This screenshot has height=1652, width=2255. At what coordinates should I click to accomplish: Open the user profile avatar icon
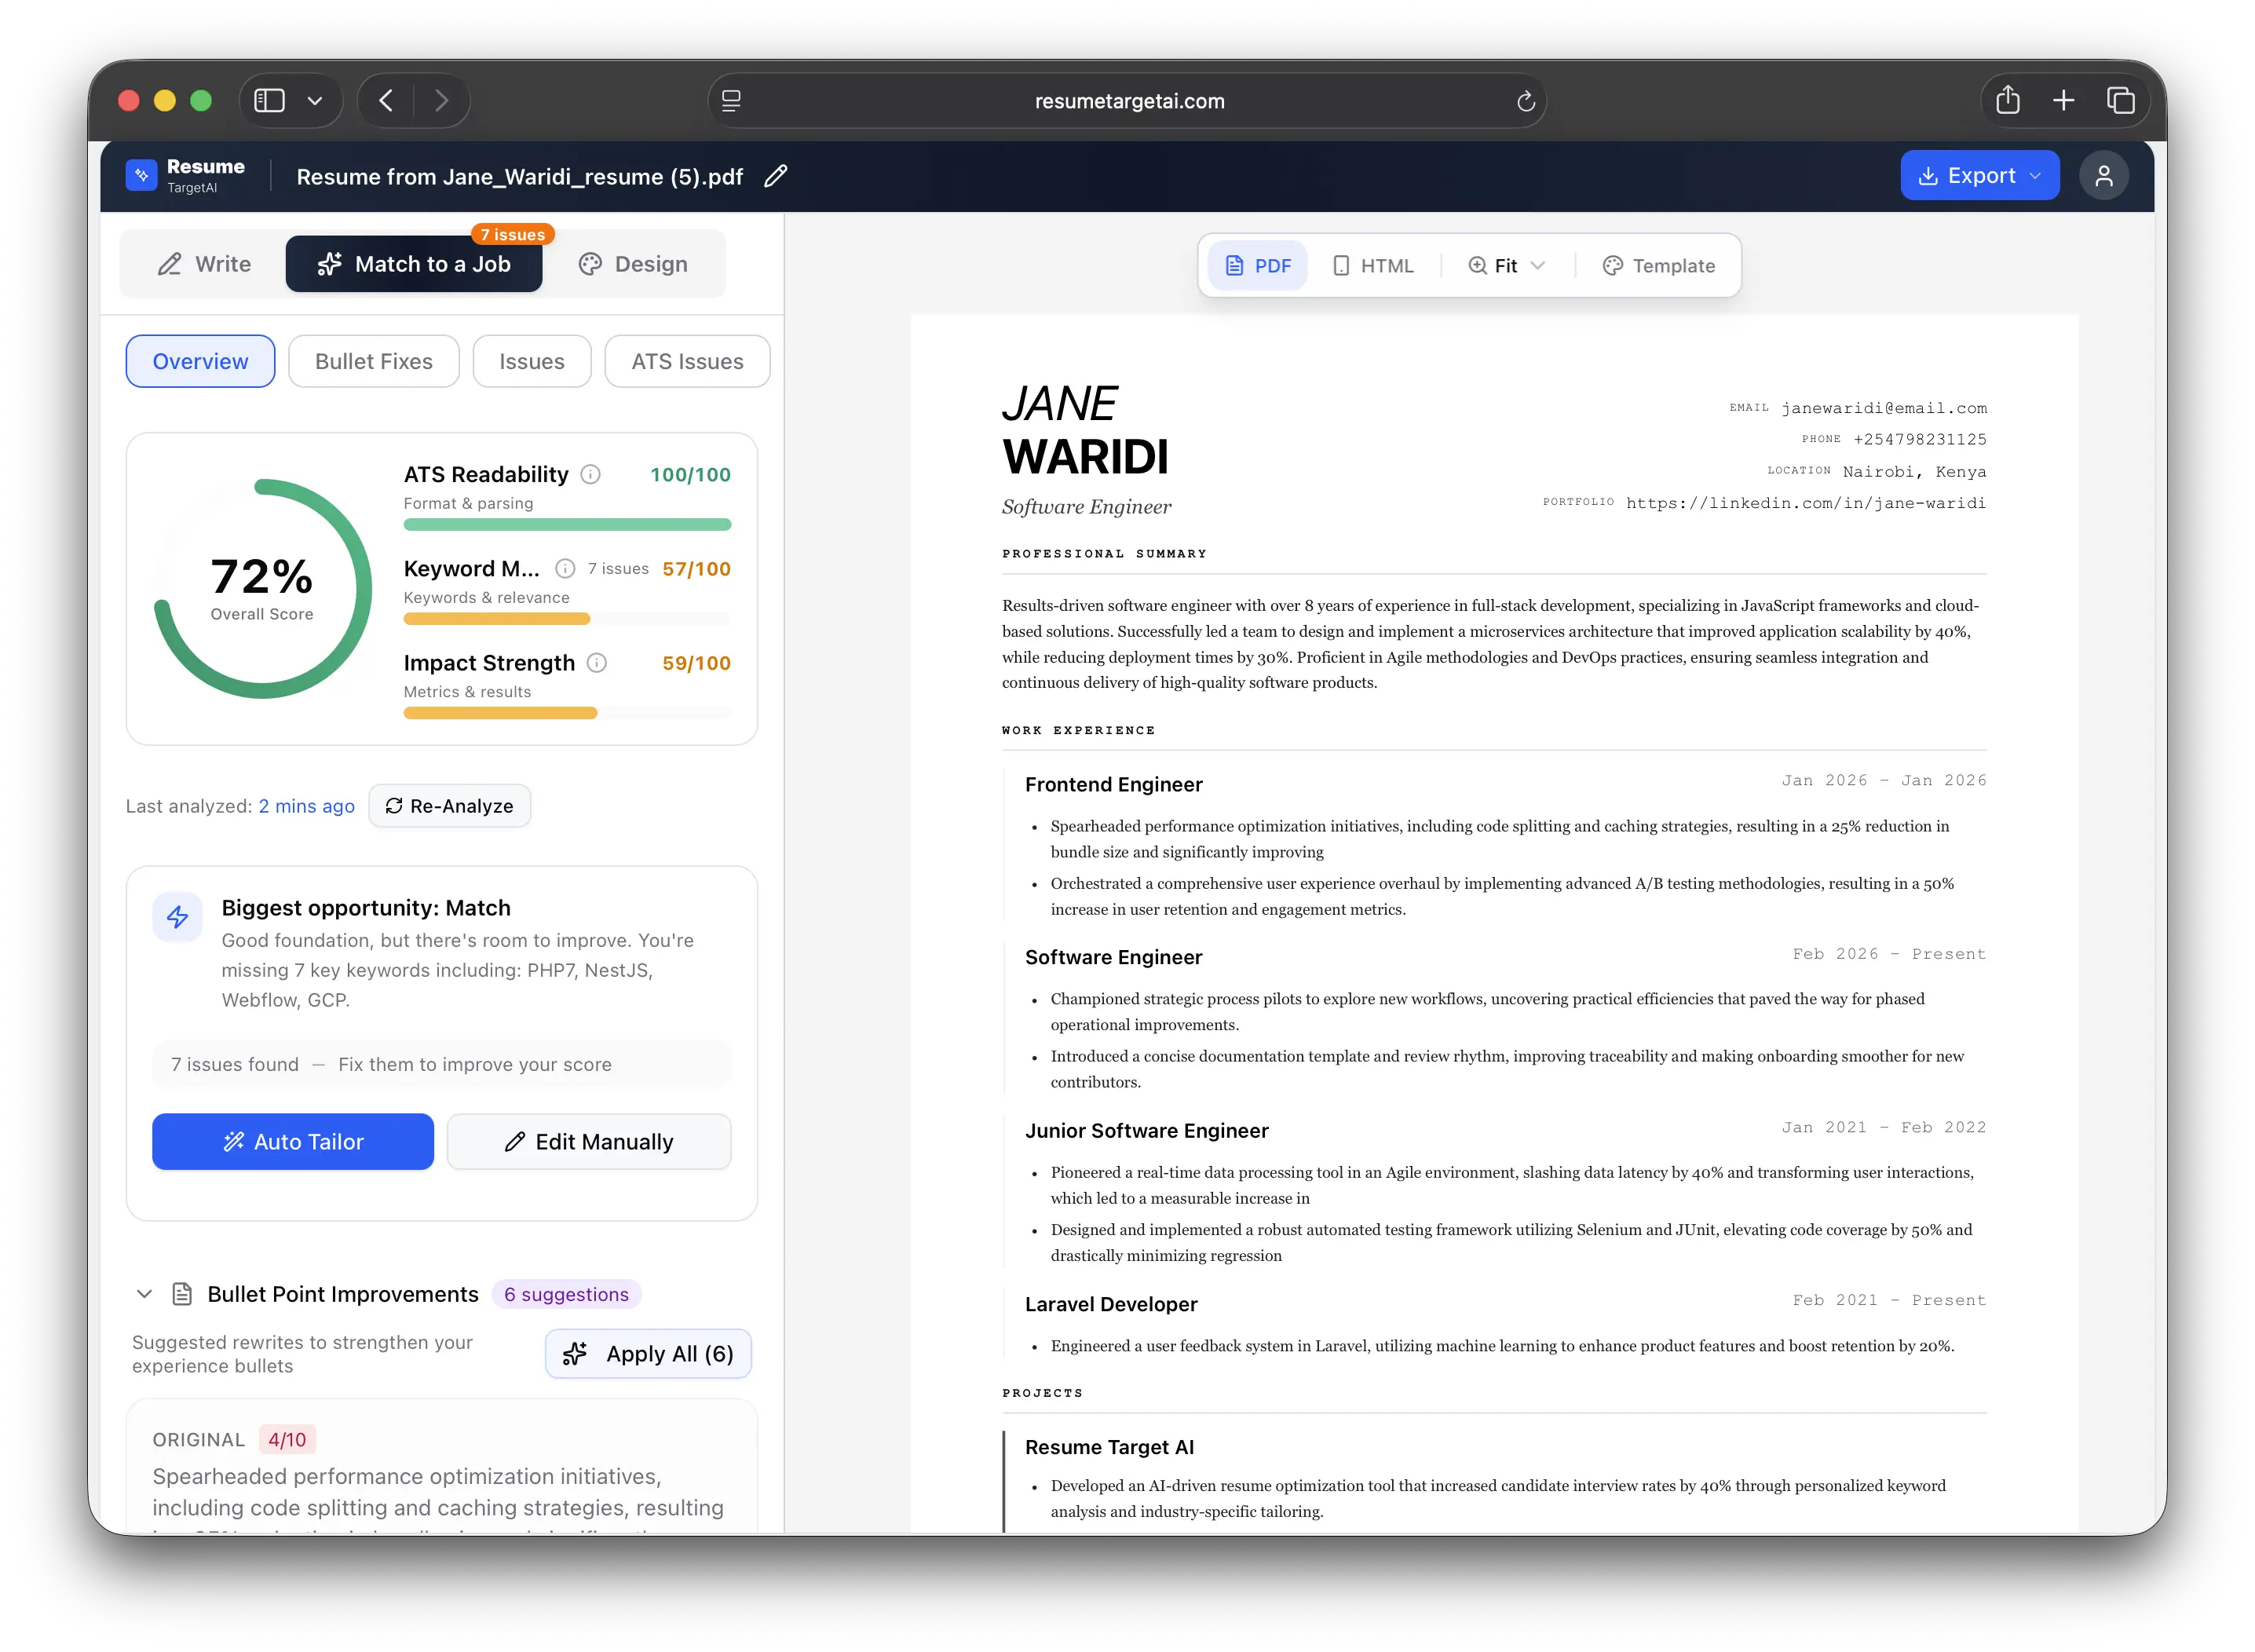2104,175
